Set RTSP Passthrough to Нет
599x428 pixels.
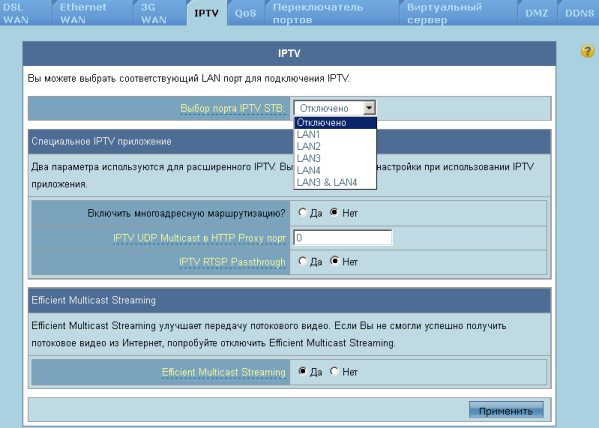[x=335, y=261]
